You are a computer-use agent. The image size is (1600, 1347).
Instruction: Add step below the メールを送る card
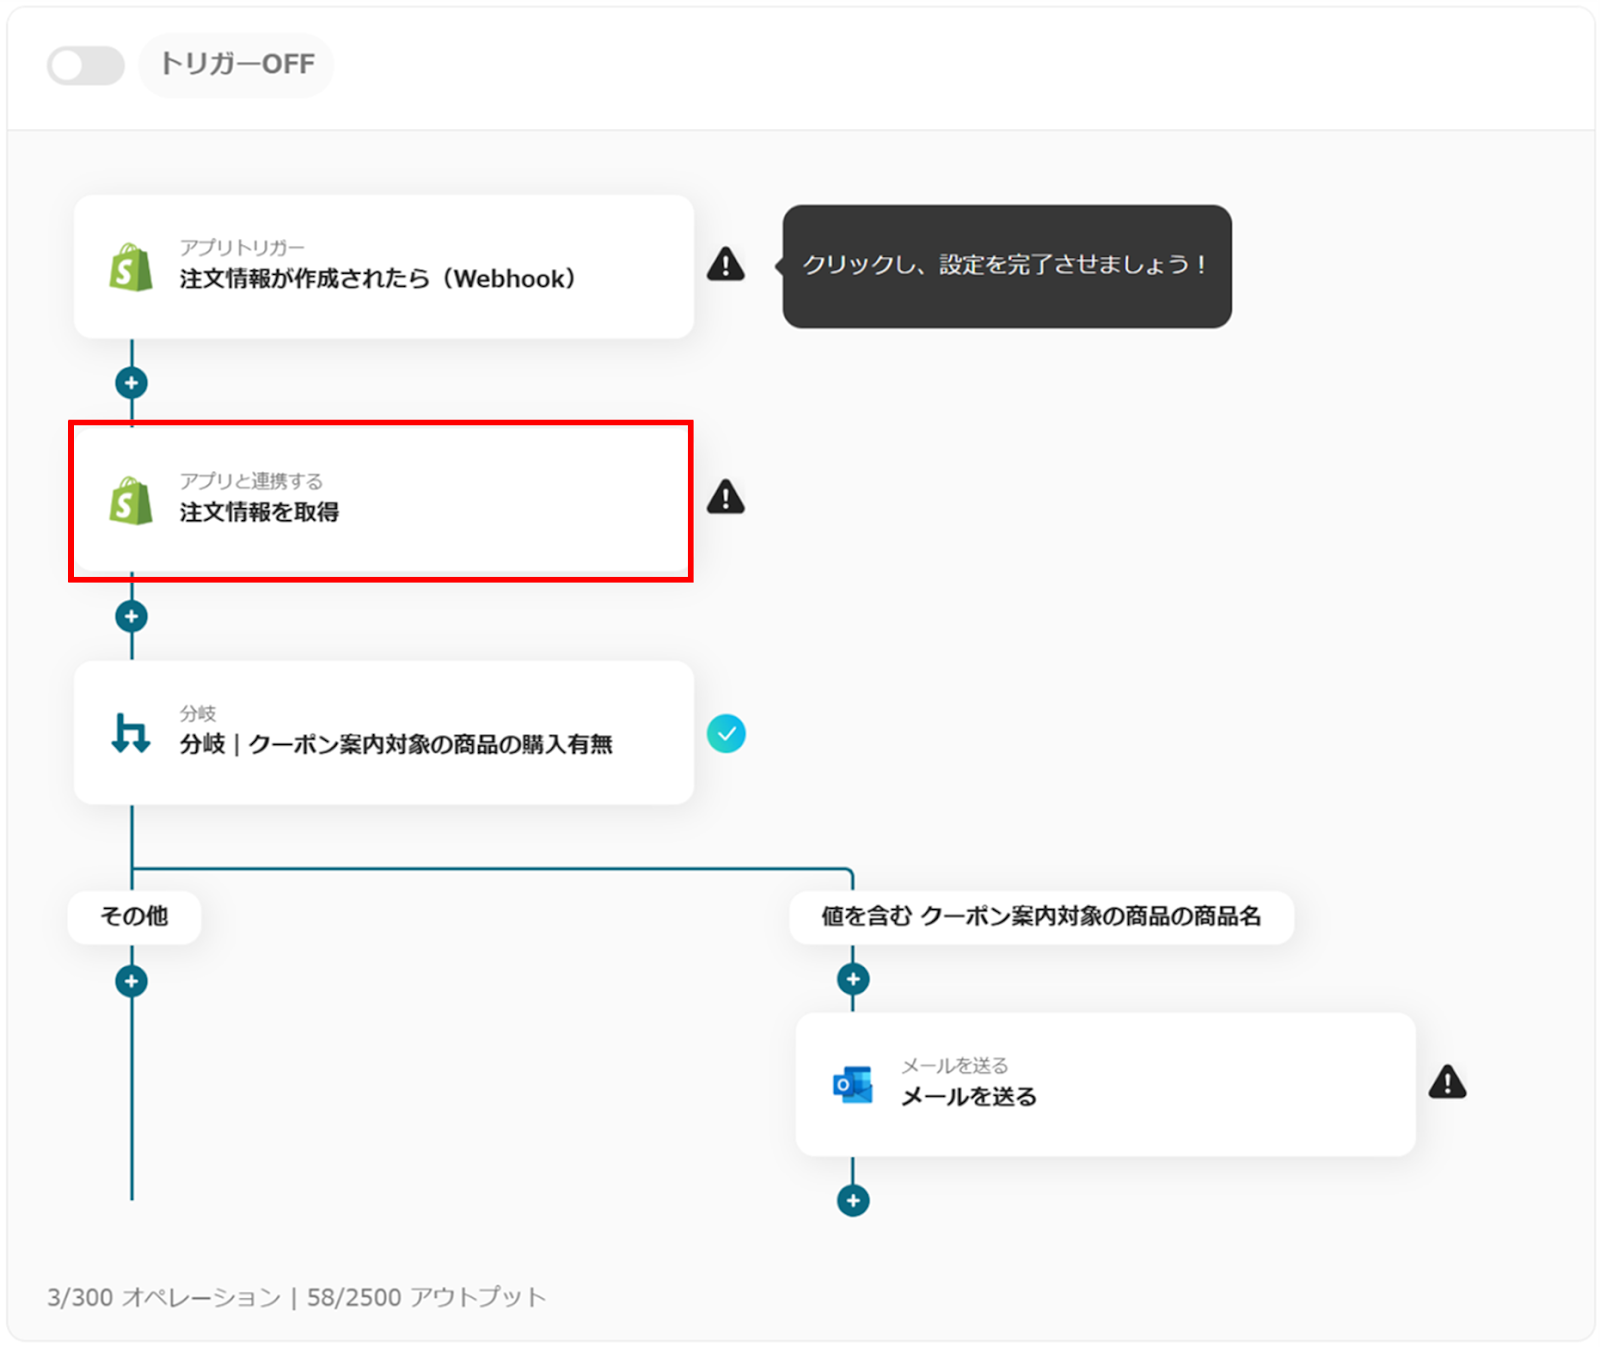click(x=853, y=1200)
